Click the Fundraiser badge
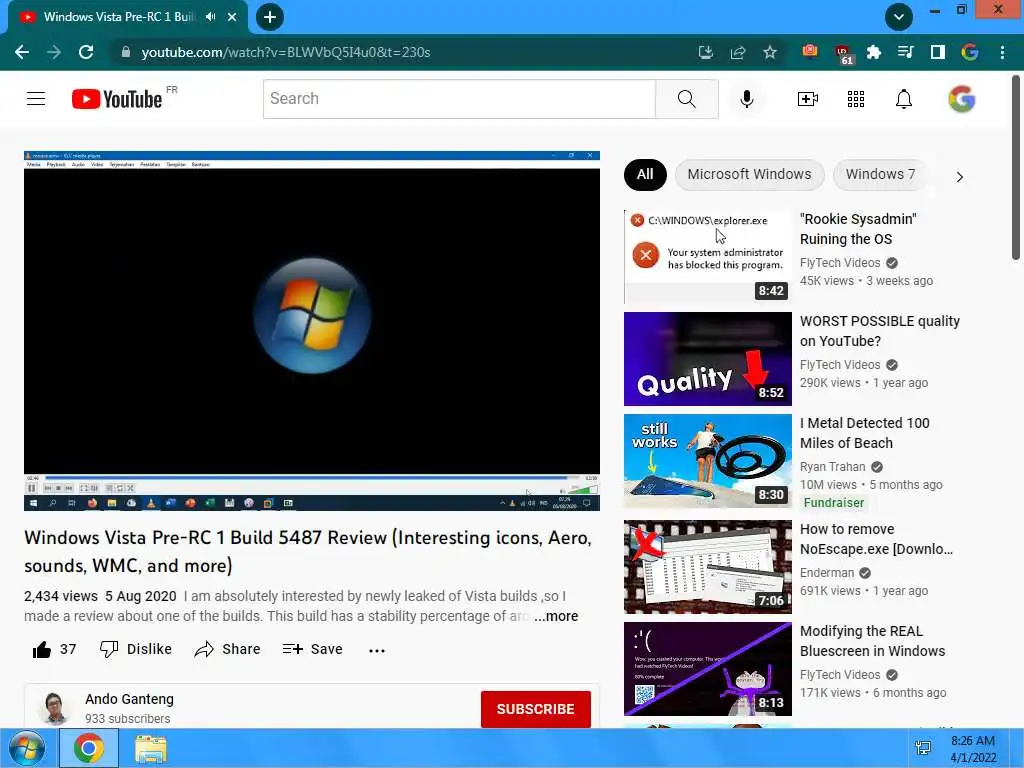The height and width of the screenshot is (768, 1024). (x=833, y=502)
